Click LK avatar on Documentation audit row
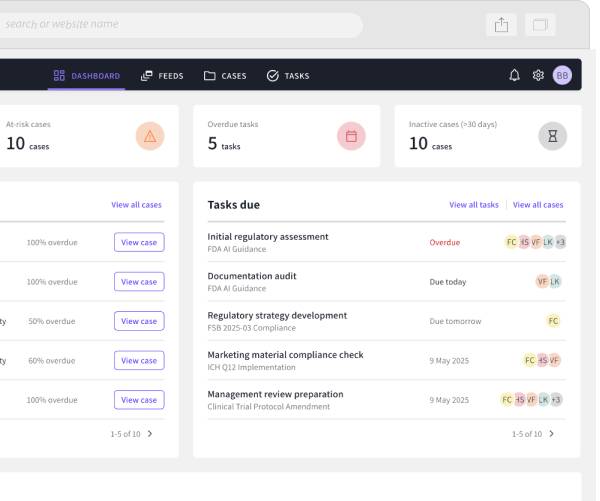Image resolution: width=600 pixels, height=501 pixels. coord(554,282)
